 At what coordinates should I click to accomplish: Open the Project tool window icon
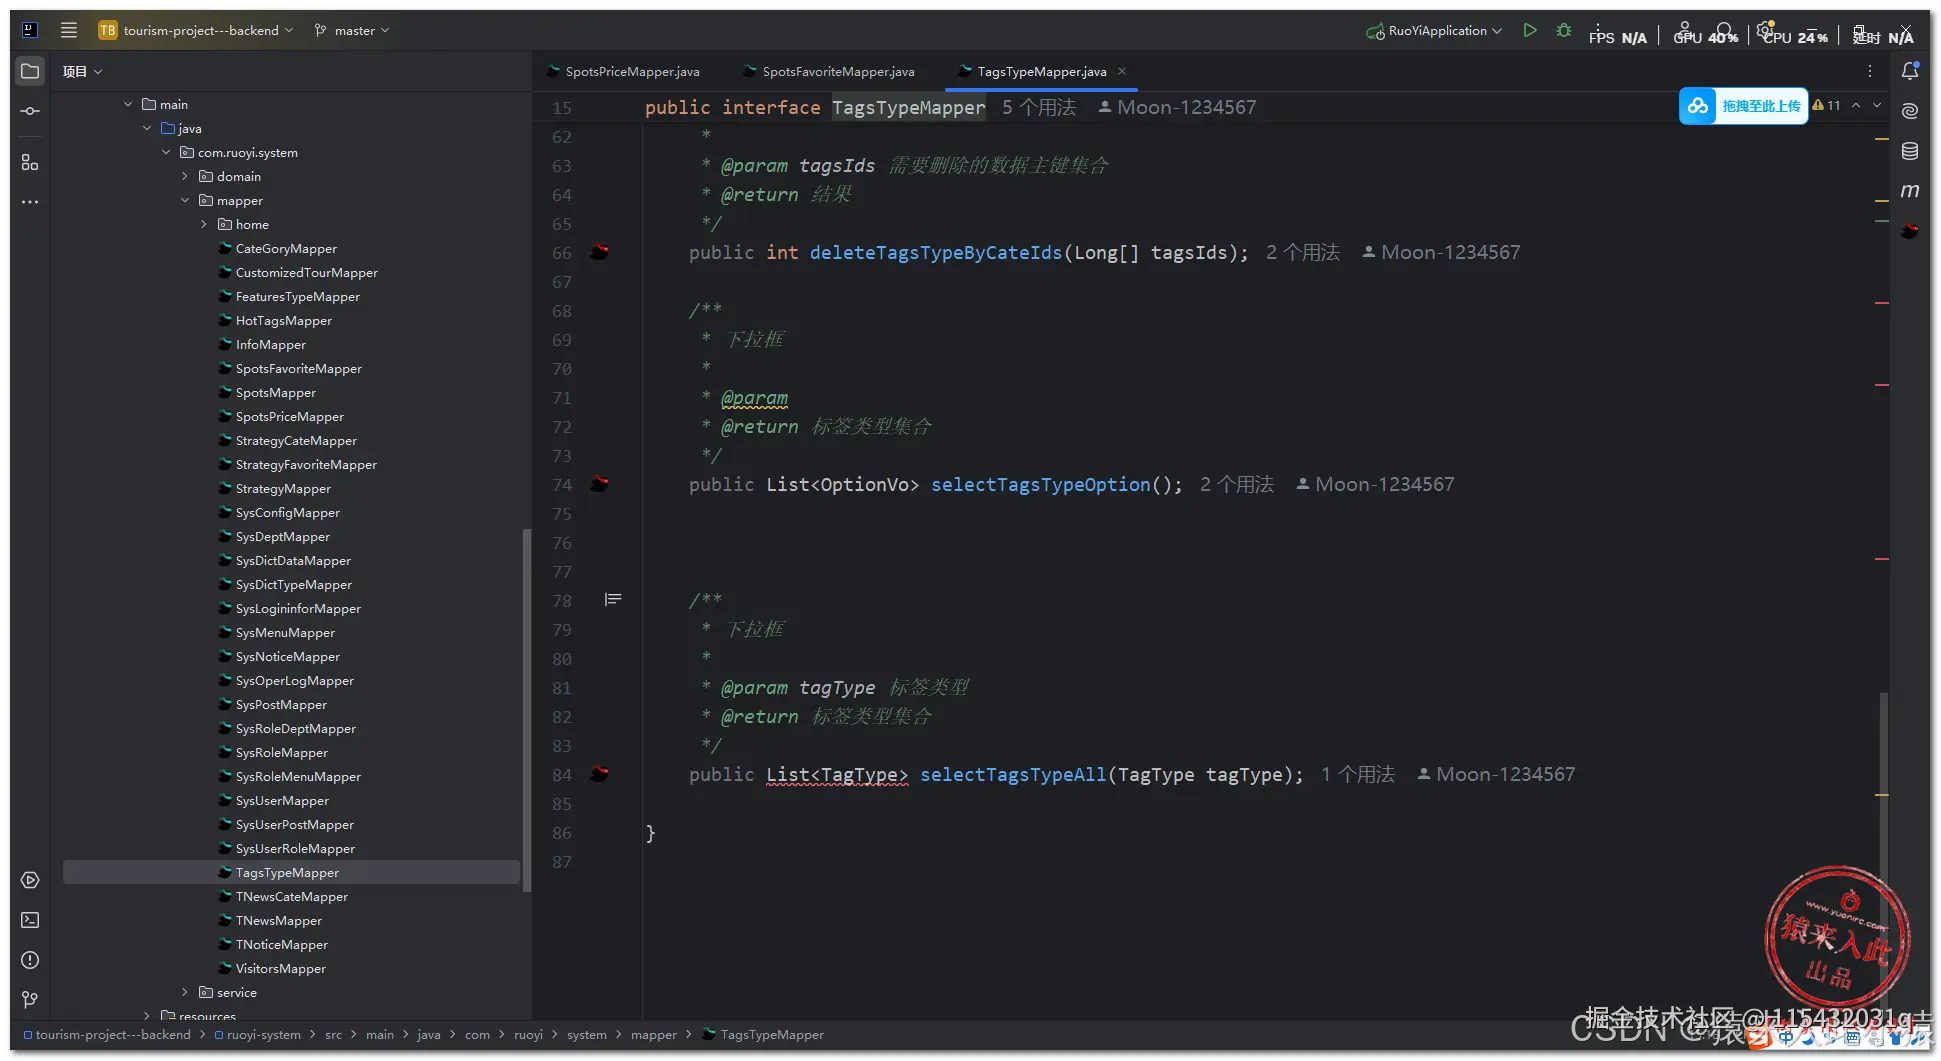pyautogui.click(x=30, y=71)
